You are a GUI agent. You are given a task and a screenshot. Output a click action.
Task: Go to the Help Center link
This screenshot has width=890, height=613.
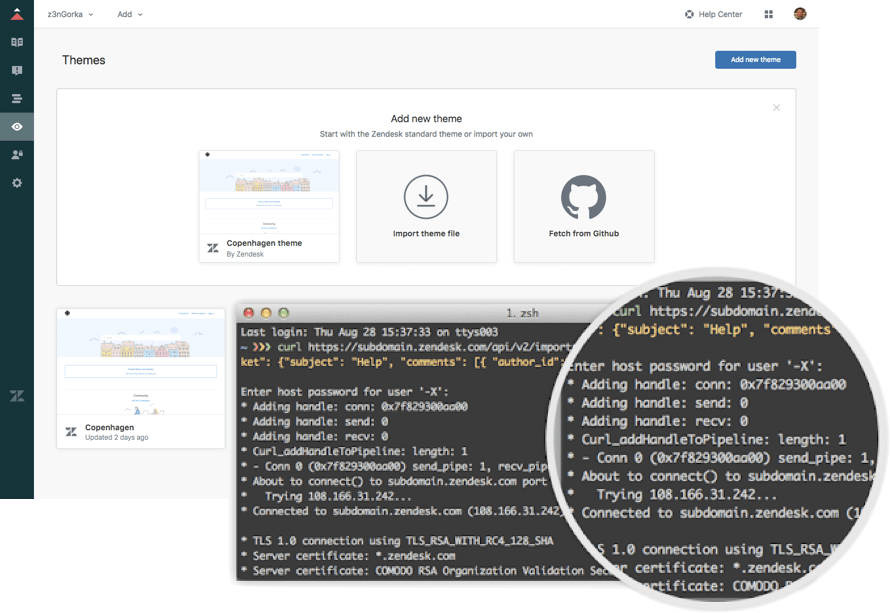[713, 14]
